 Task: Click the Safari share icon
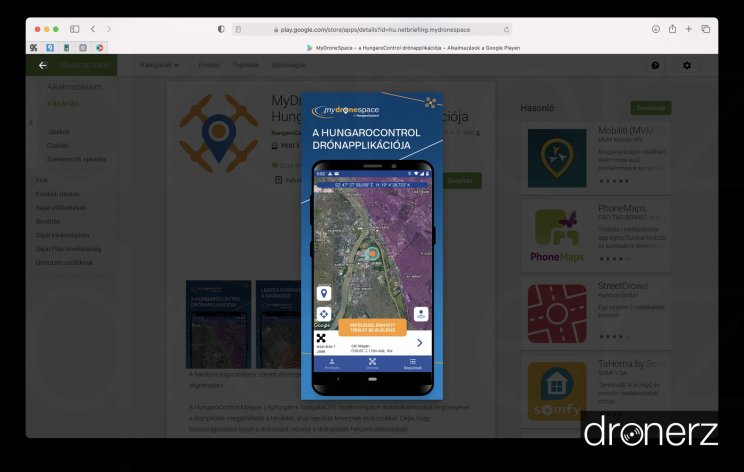(x=672, y=29)
